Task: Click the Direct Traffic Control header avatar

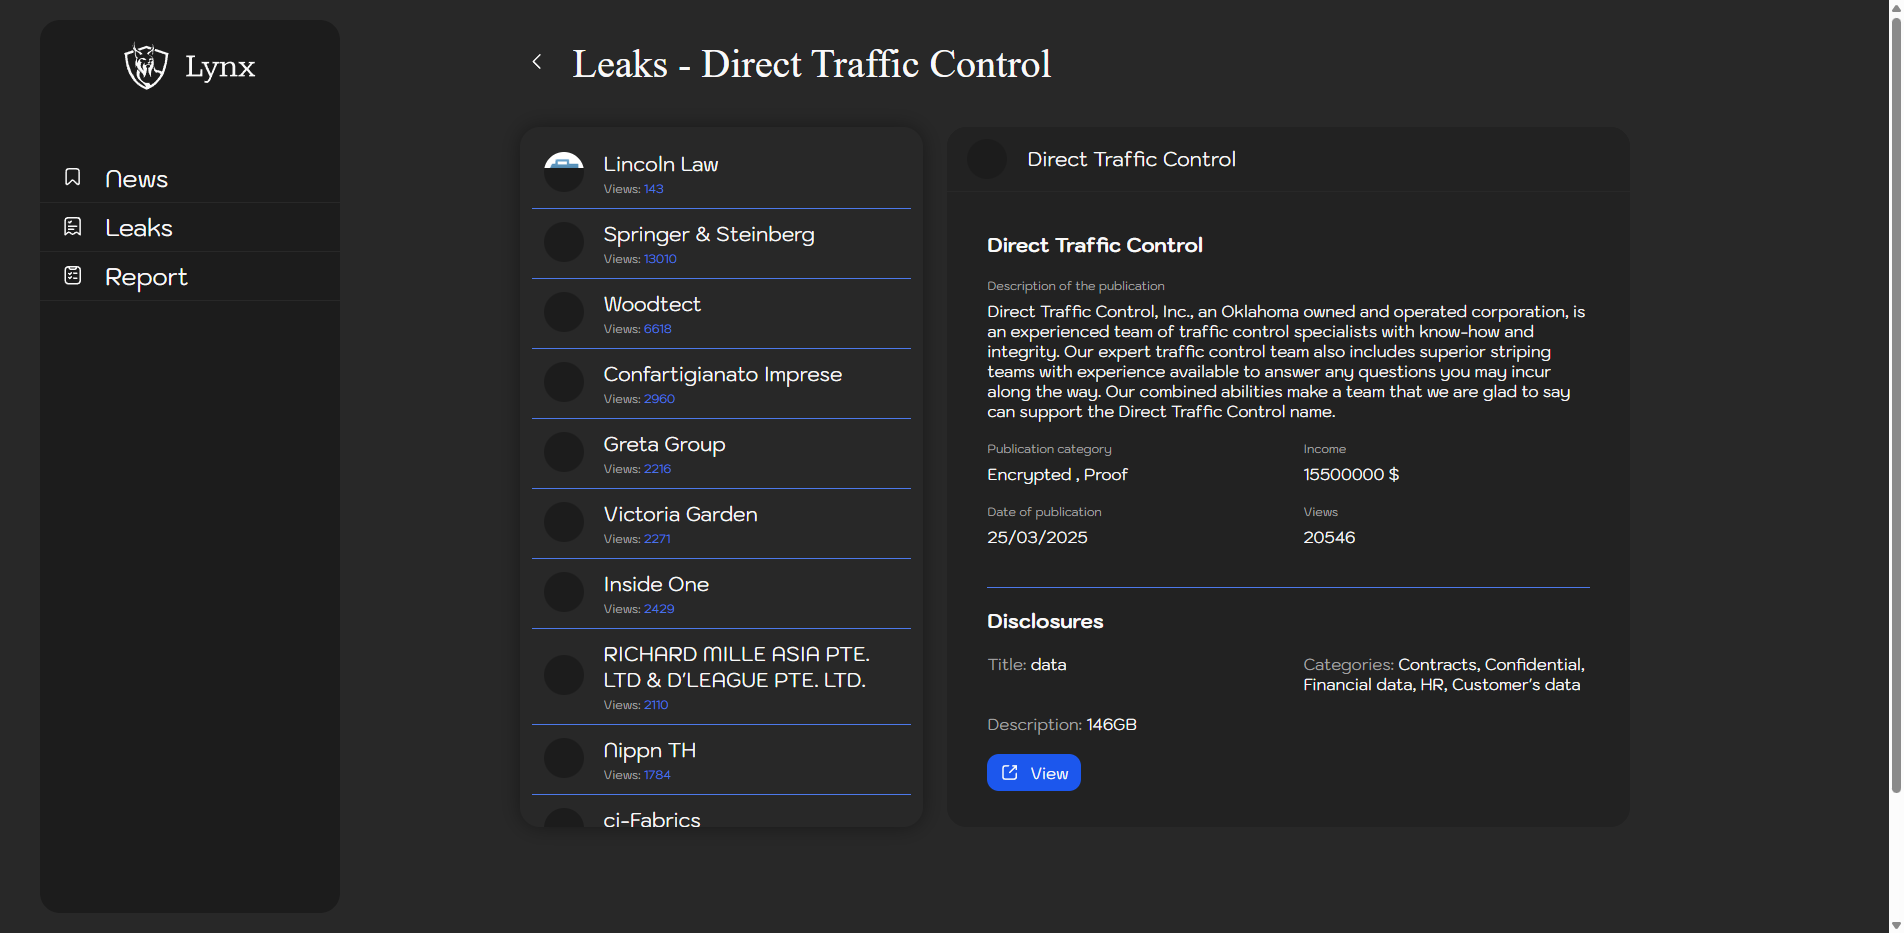Action: tap(987, 160)
